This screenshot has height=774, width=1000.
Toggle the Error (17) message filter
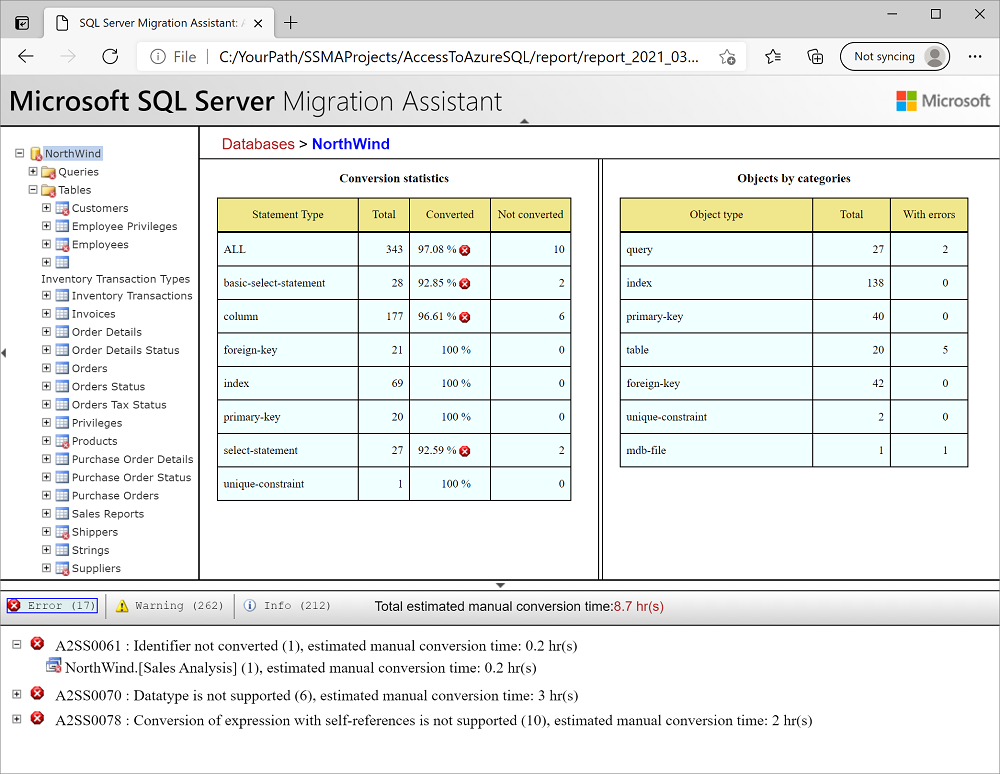[50, 605]
